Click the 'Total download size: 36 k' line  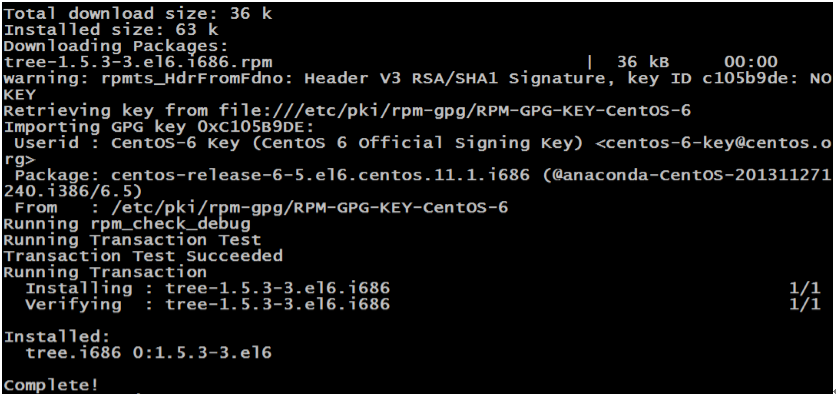coord(138,14)
